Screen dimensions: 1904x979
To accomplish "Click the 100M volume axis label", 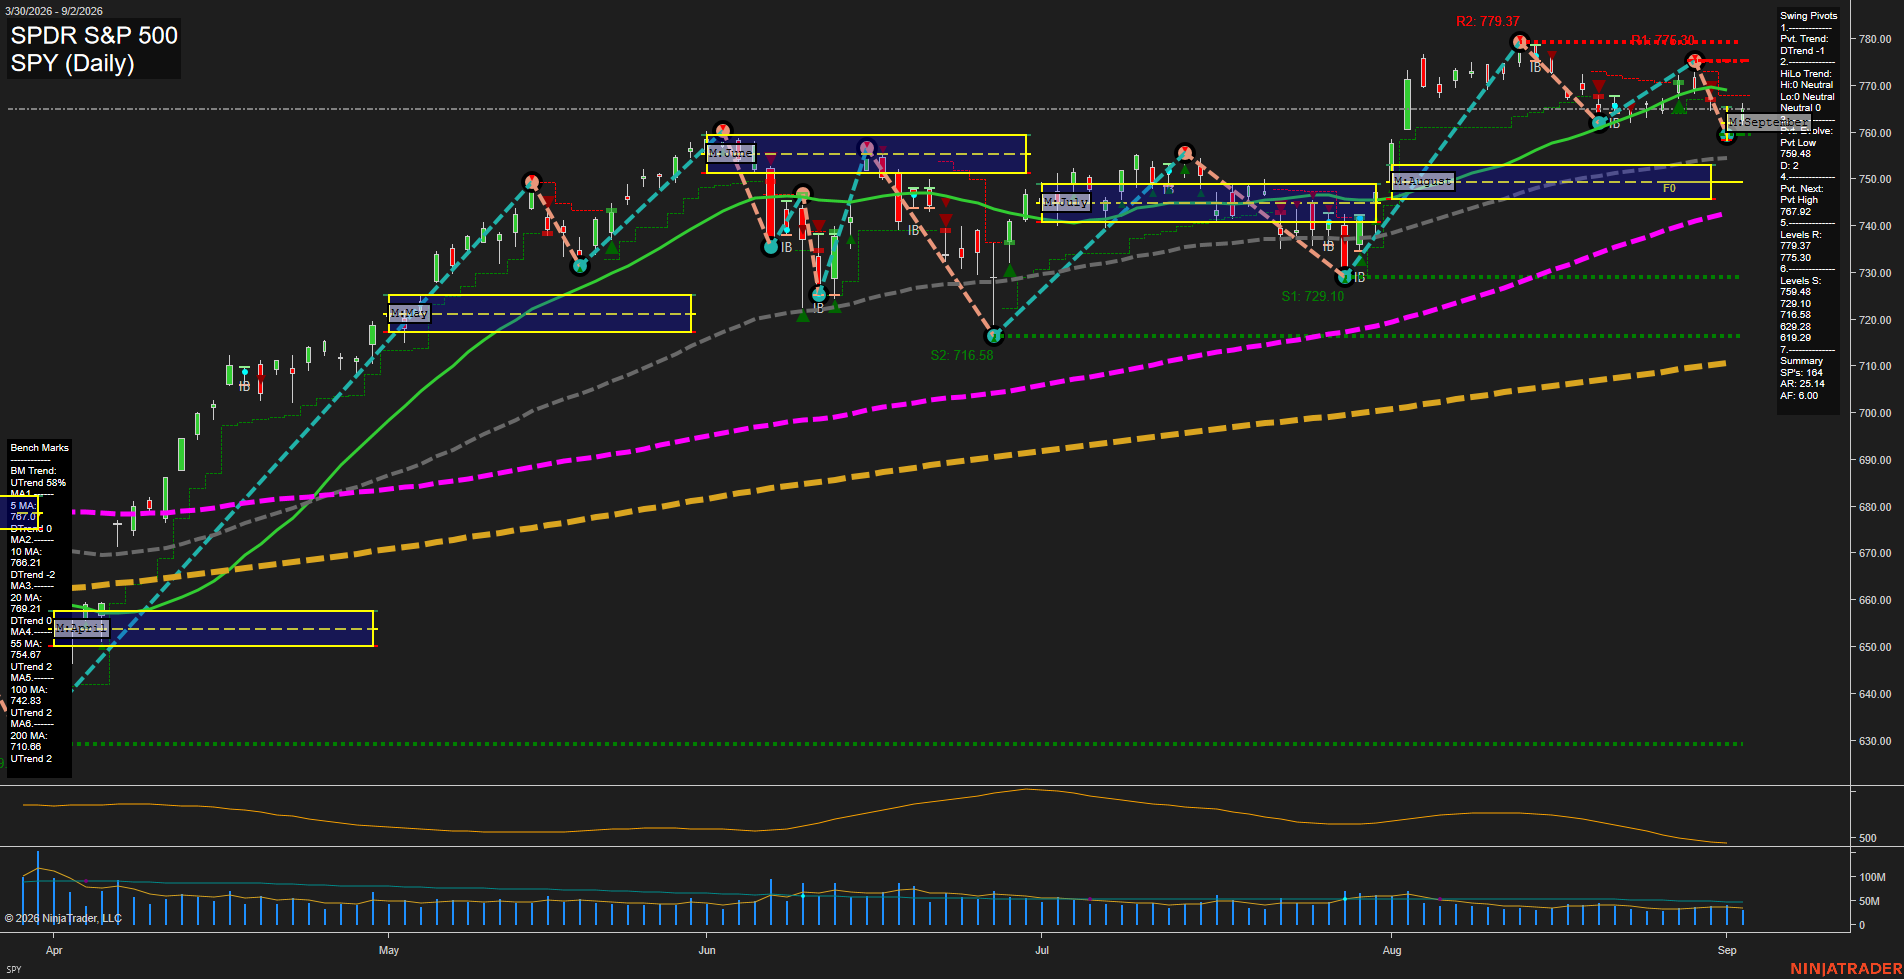I will pyautogui.click(x=1872, y=877).
